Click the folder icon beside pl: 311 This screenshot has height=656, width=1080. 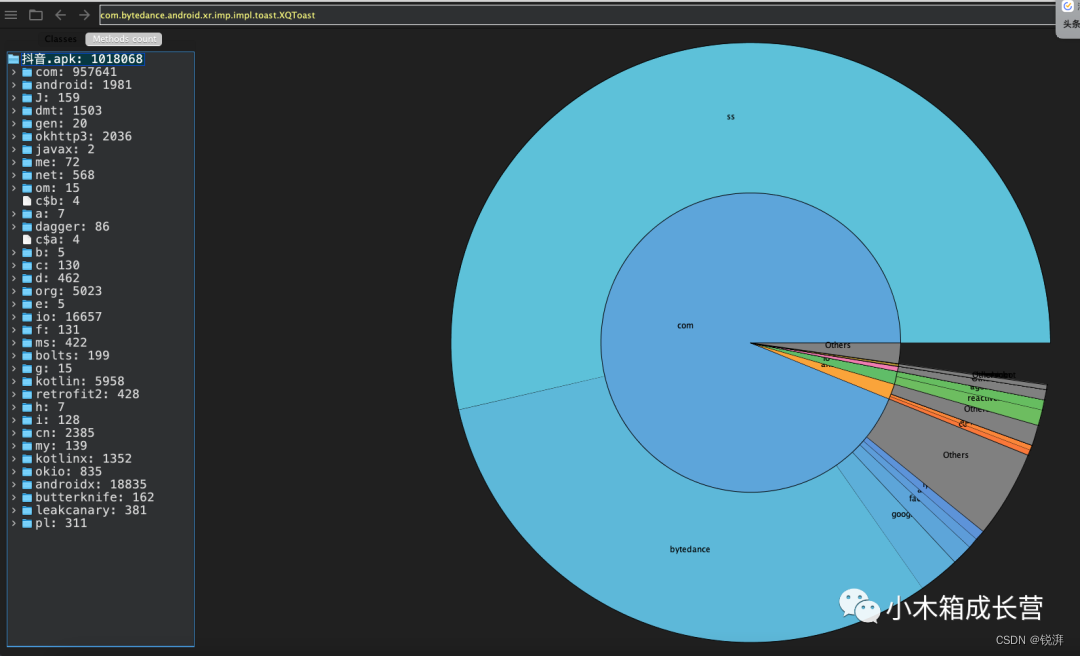point(27,524)
